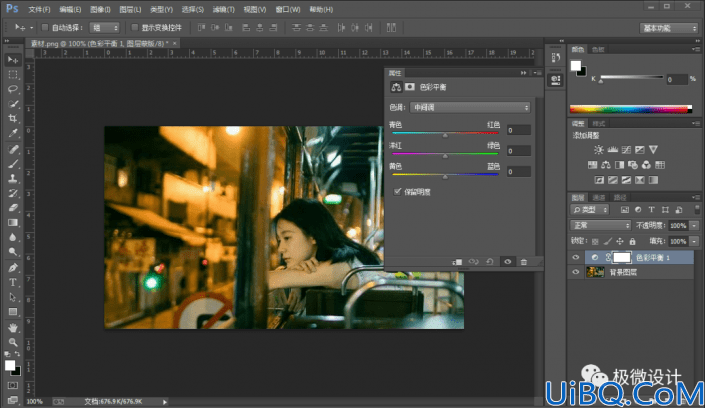Screen dimensions: 705x408
Task: Add a Brightness/Contrast adjustment
Action: [x=598, y=150]
